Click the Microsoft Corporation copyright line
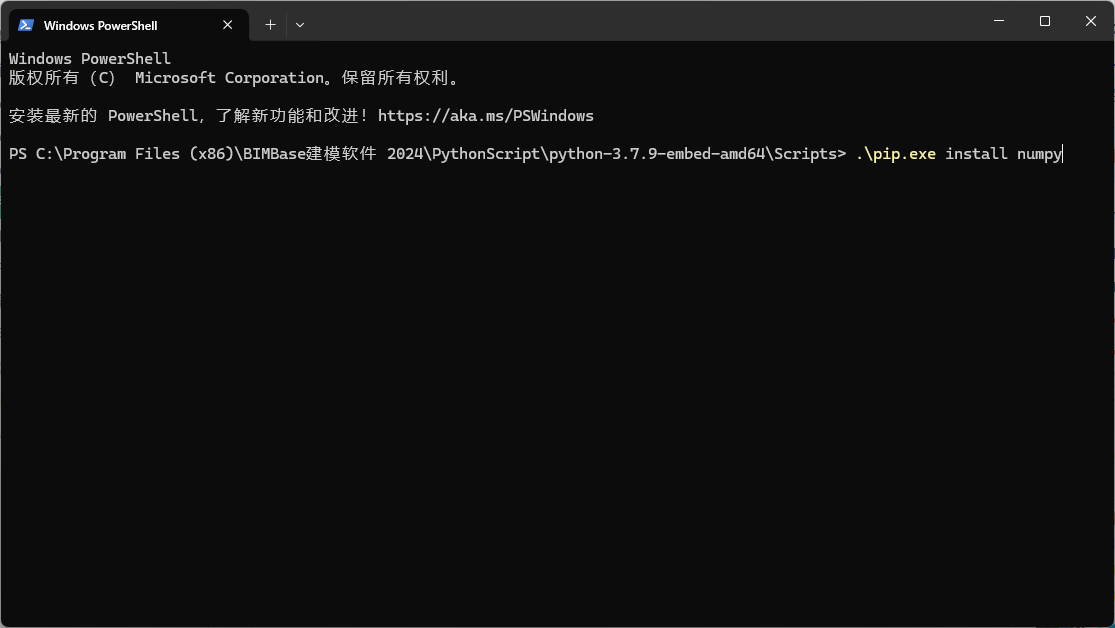This screenshot has height=628, width=1115. tap(233, 78)
